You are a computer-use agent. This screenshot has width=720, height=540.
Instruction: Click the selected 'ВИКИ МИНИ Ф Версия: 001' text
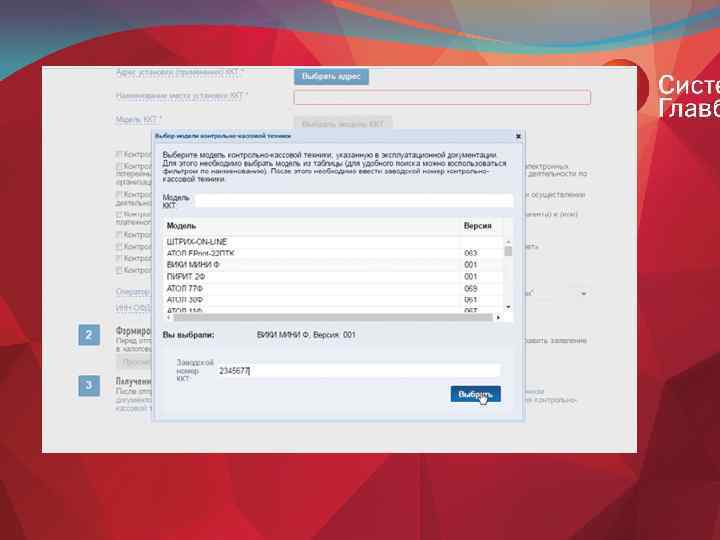(x=306, y=335)
